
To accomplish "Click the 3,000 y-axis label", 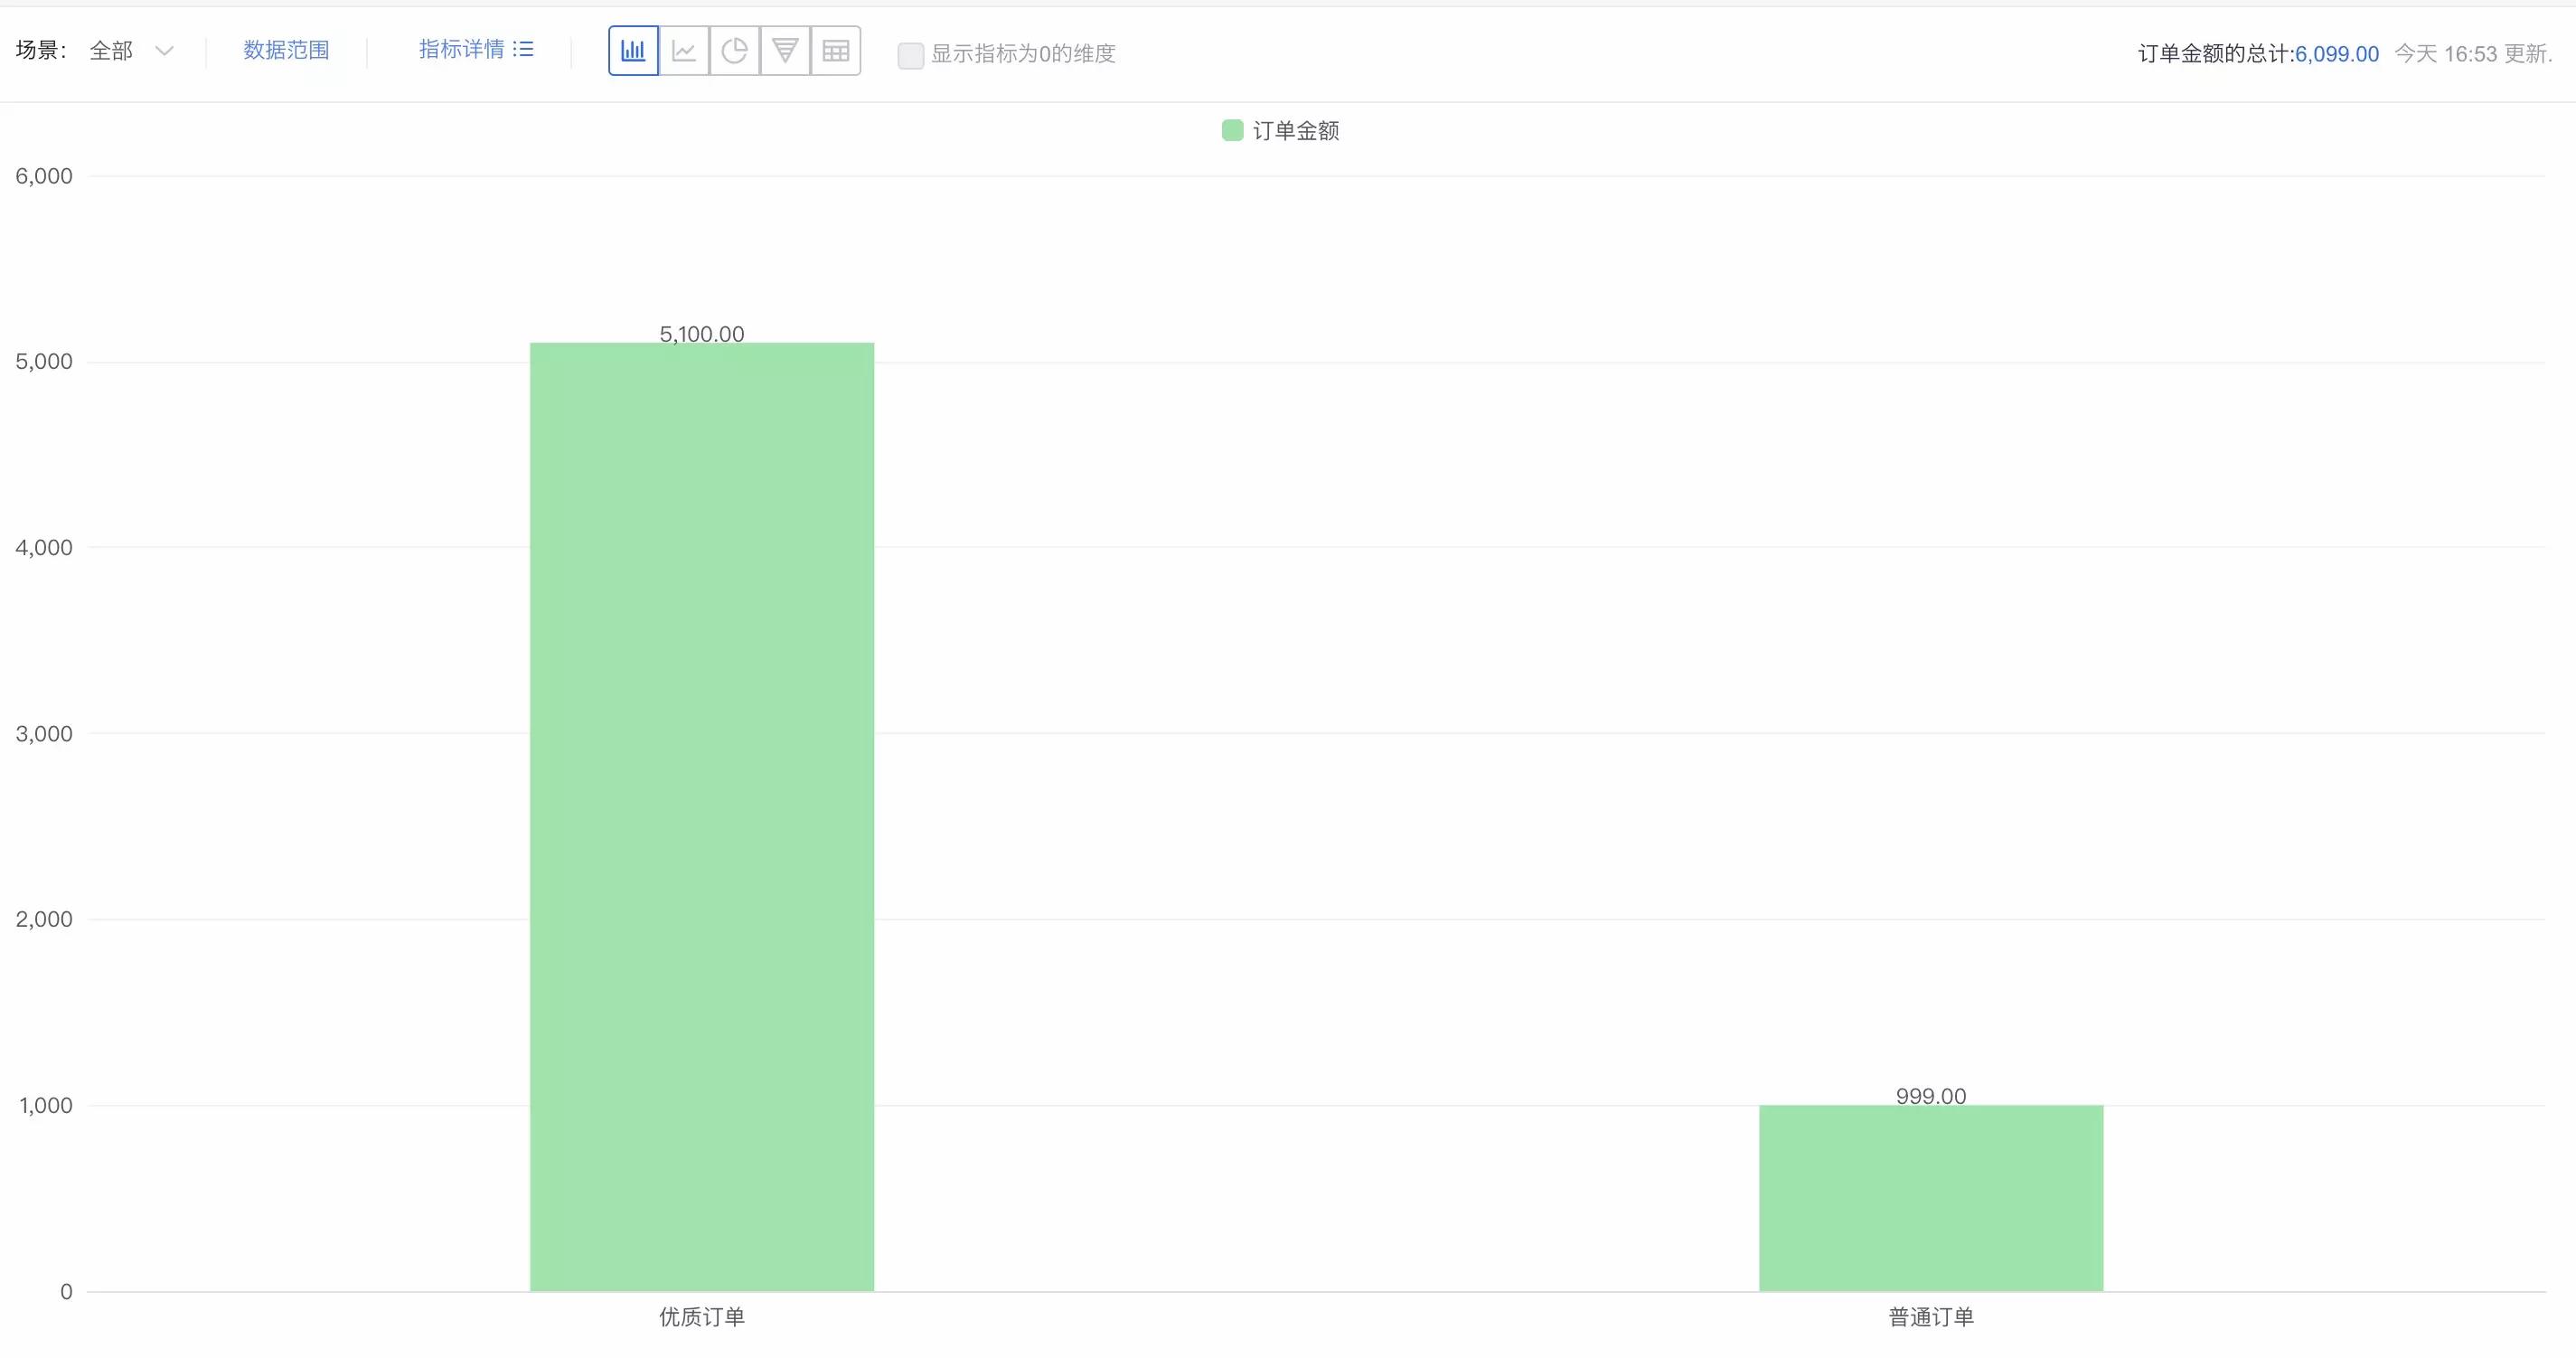I will coord(44,734).
